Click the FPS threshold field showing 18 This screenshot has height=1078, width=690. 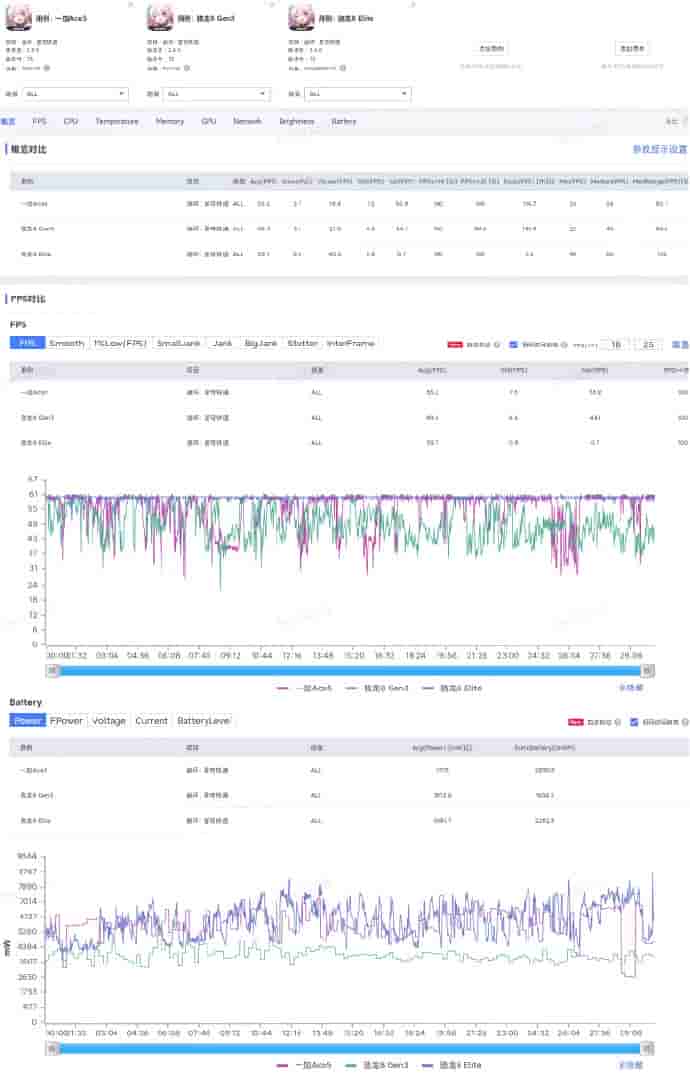(615, 344)
